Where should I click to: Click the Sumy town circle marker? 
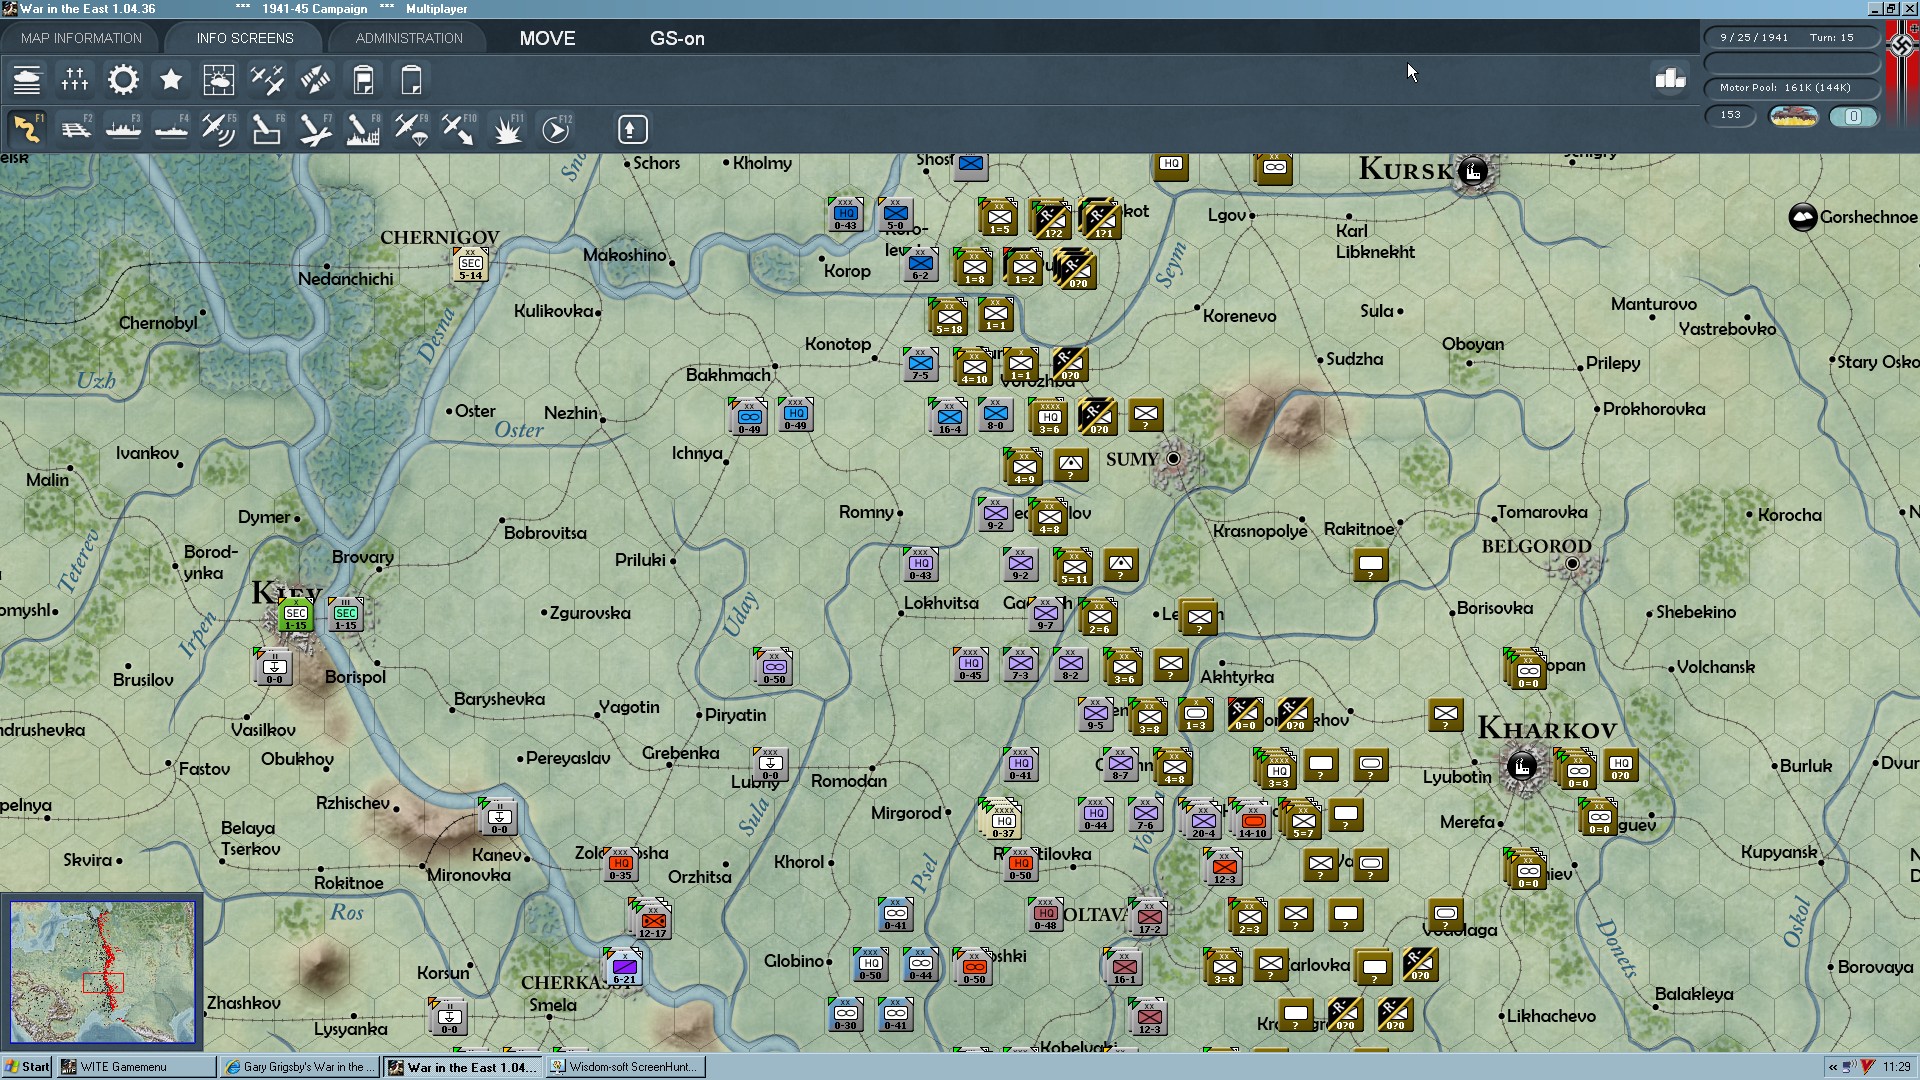(1173, 459)
